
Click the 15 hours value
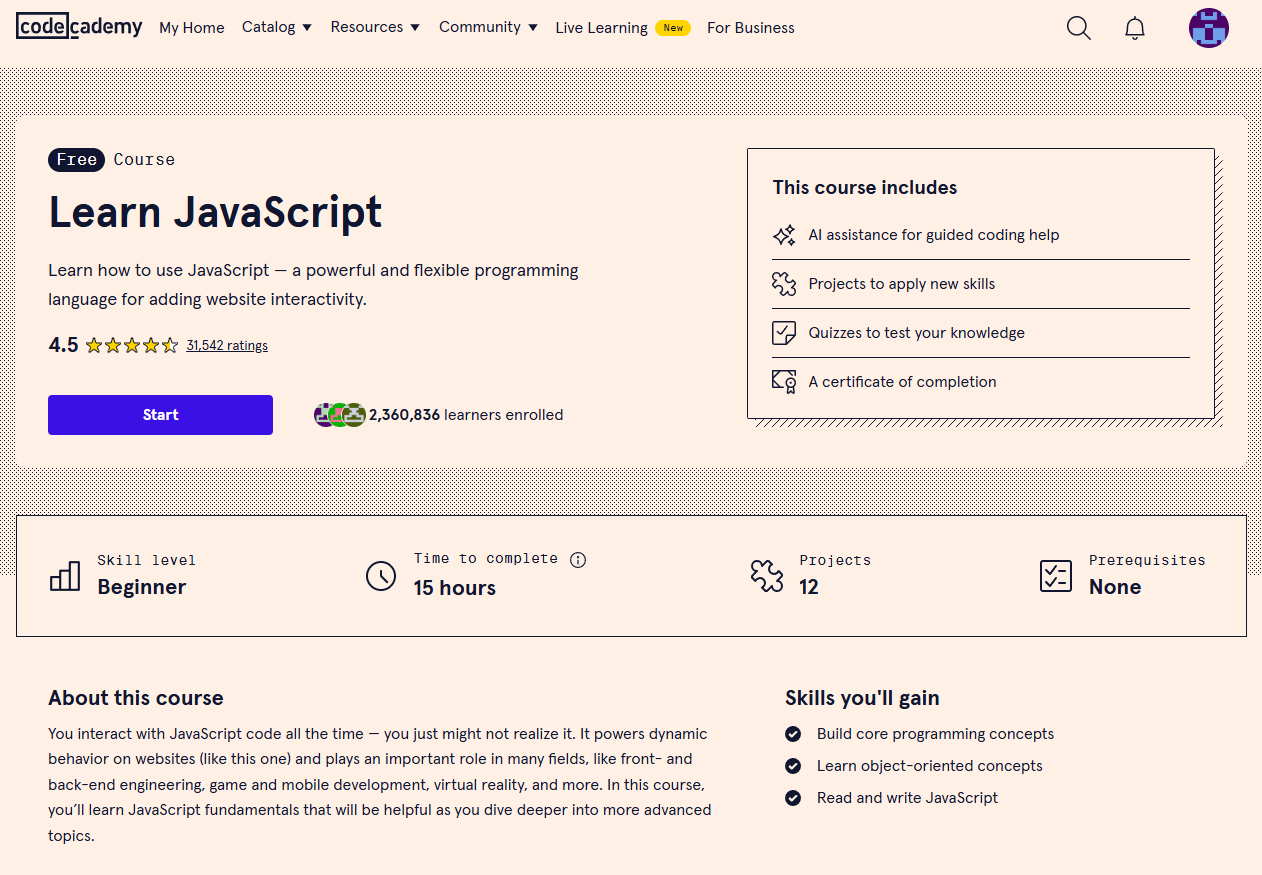point(455,588)
